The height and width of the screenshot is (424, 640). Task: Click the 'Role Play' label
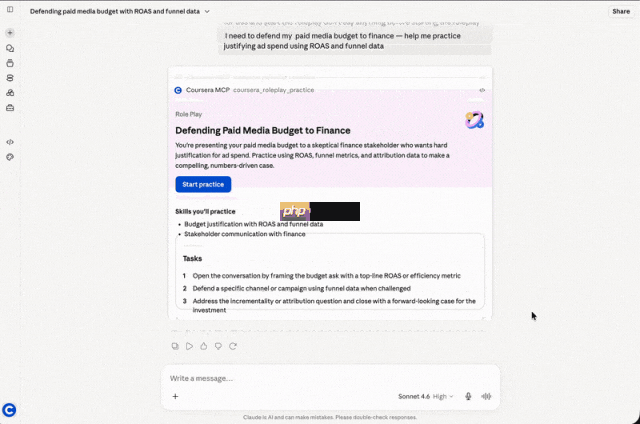point(189,114)
